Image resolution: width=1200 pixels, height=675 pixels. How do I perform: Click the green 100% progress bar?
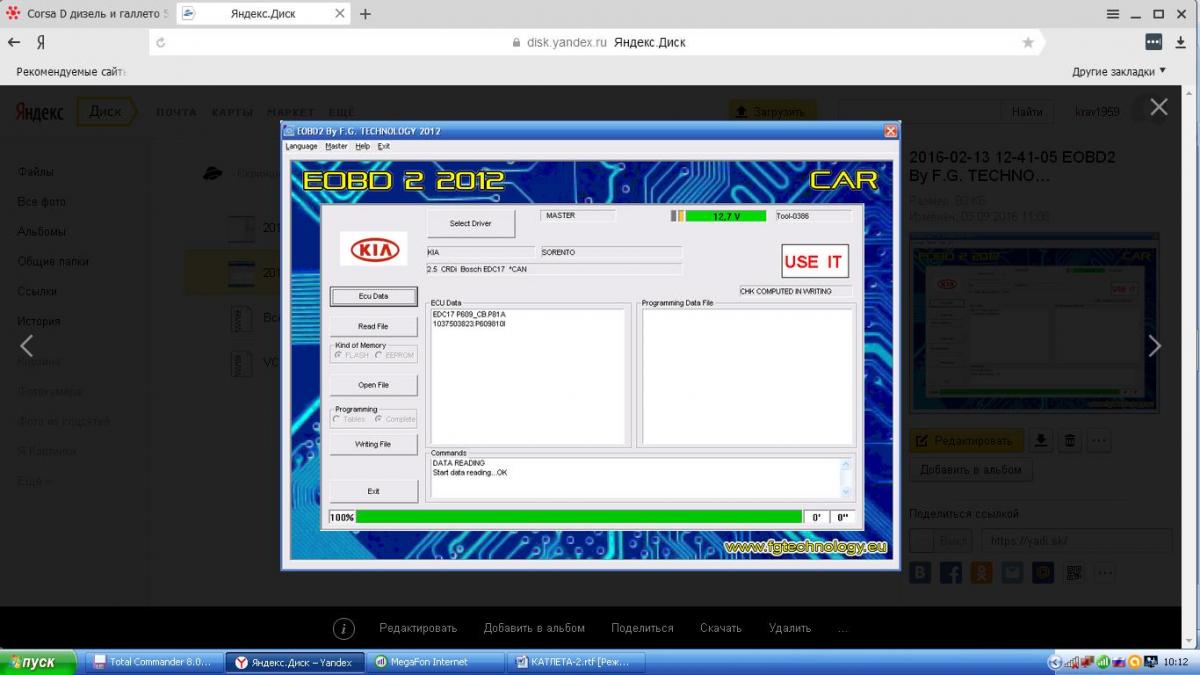pyautogui.click(x=579, y=517)
